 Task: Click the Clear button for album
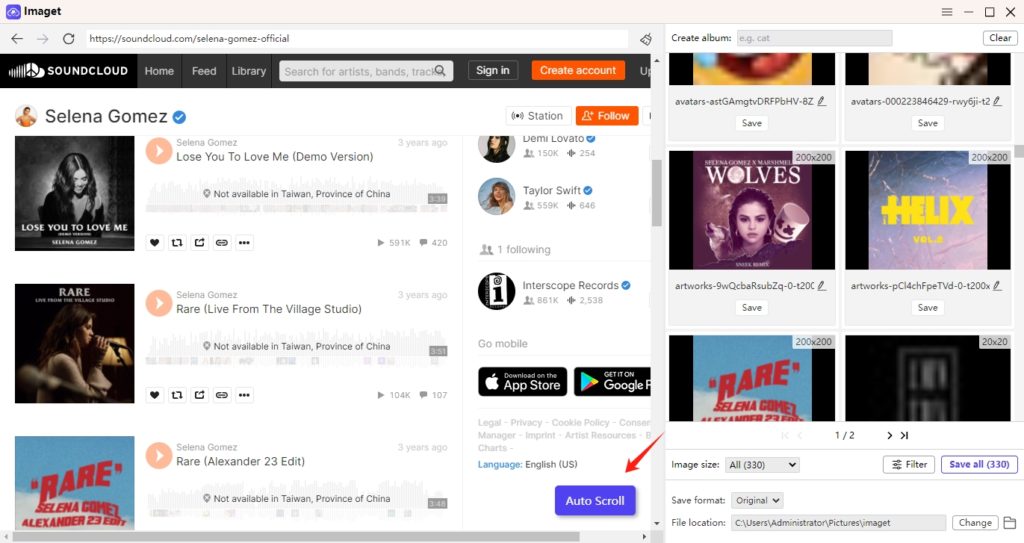pyautogui.click(x=1000, y=38)
